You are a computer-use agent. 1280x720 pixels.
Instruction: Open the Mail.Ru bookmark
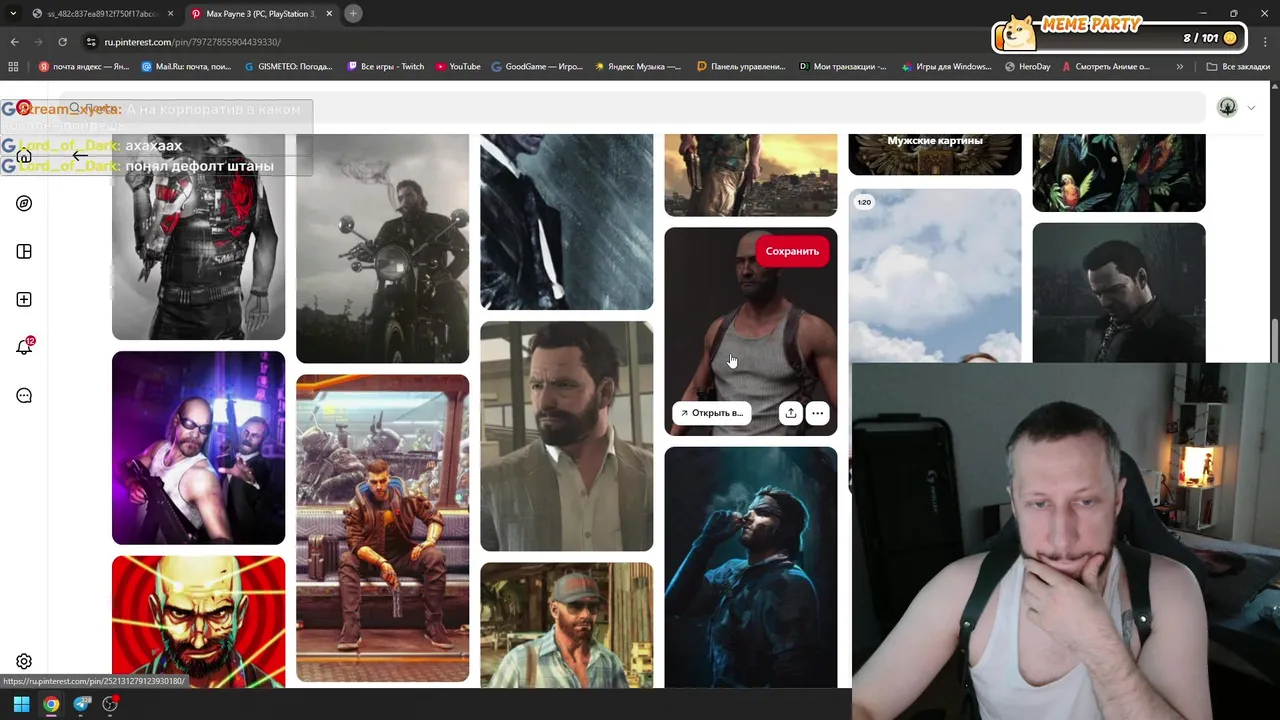click(x=187, y=66)
